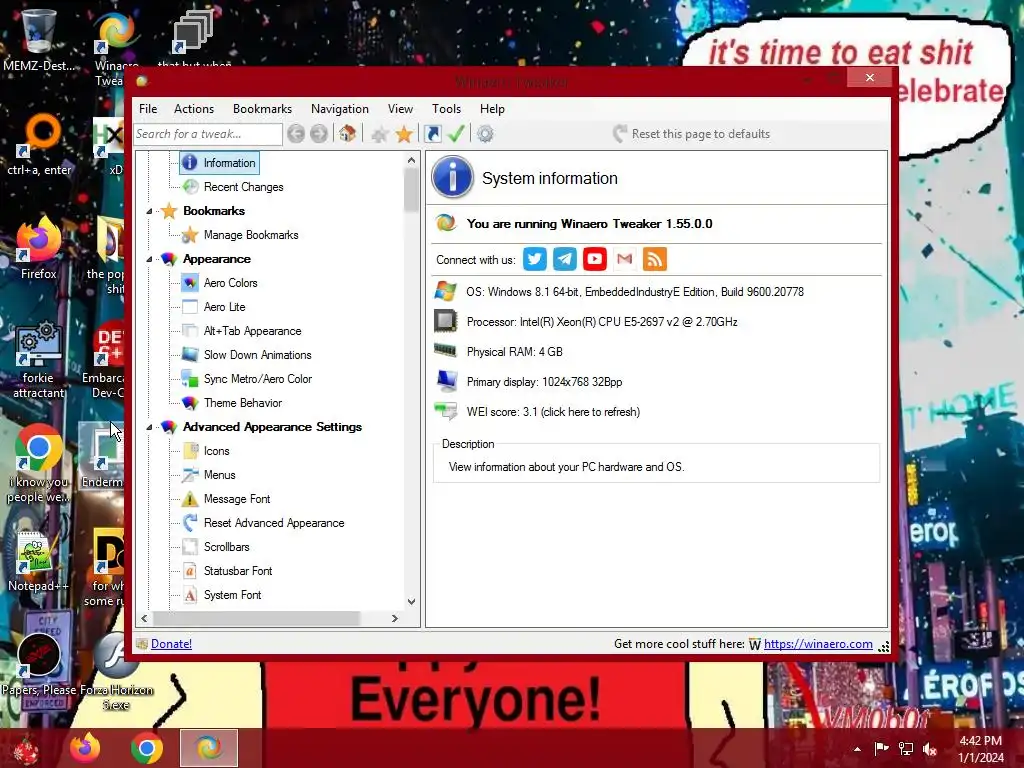The height and width of the screenshot is (768, 1024).
Task: Click the Start button ornament icon
Action: [26, 749]
